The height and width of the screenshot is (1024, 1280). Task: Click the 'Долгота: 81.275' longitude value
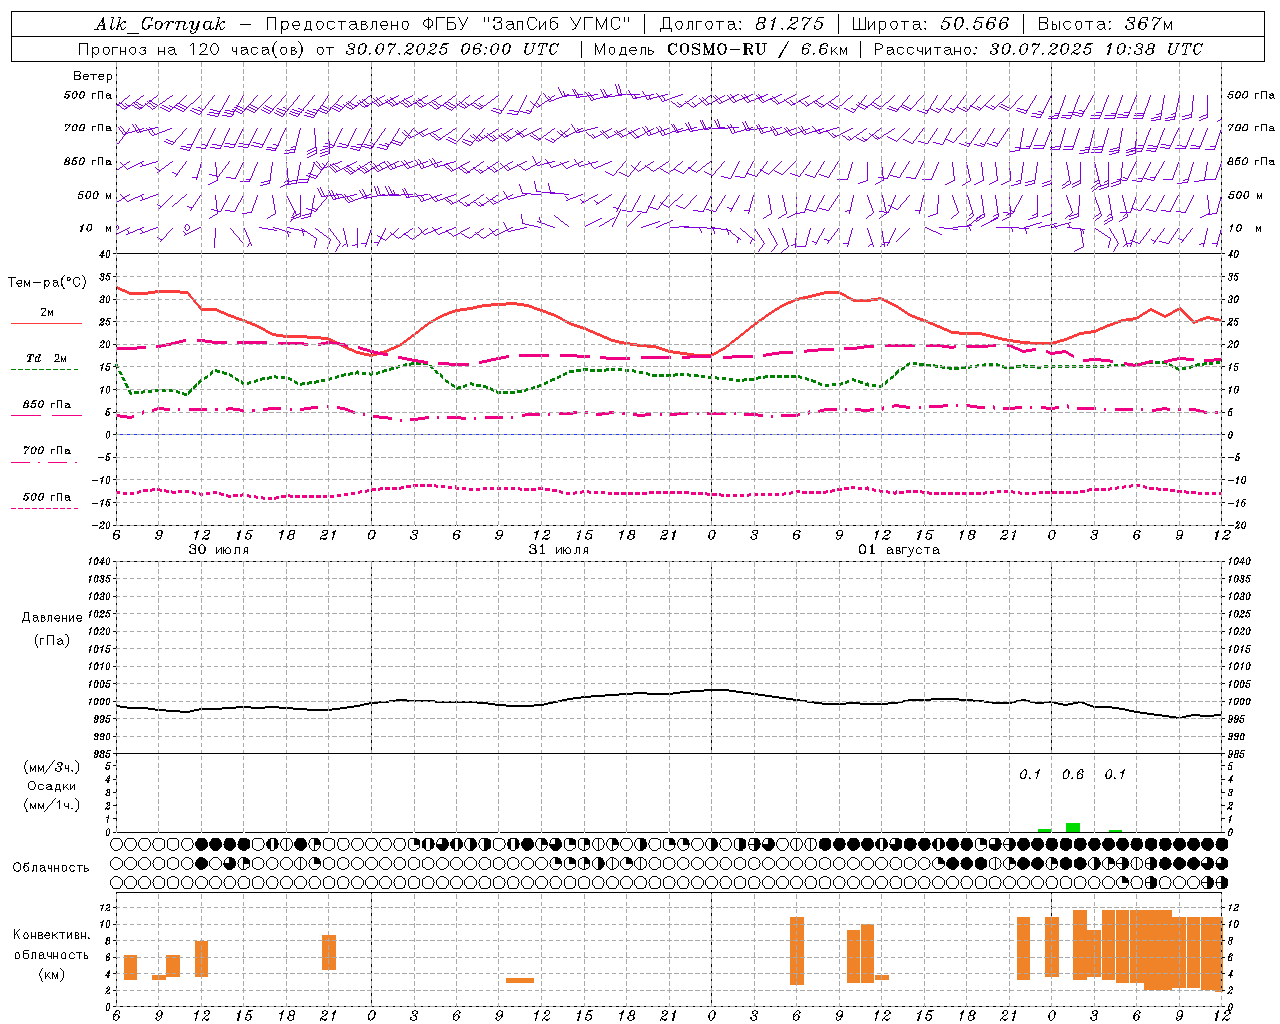point(742,24)
